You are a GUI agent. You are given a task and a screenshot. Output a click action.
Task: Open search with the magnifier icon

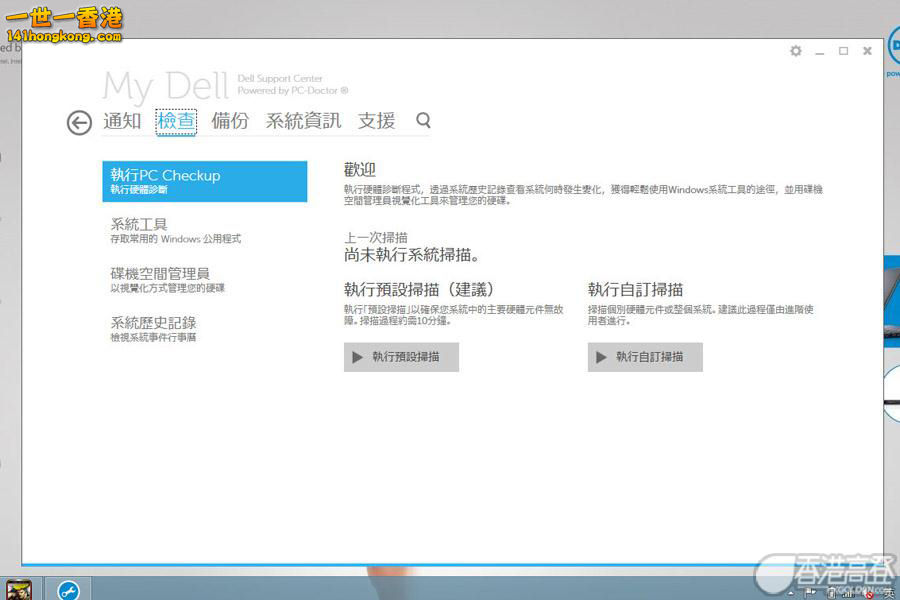tap(423, 120)
